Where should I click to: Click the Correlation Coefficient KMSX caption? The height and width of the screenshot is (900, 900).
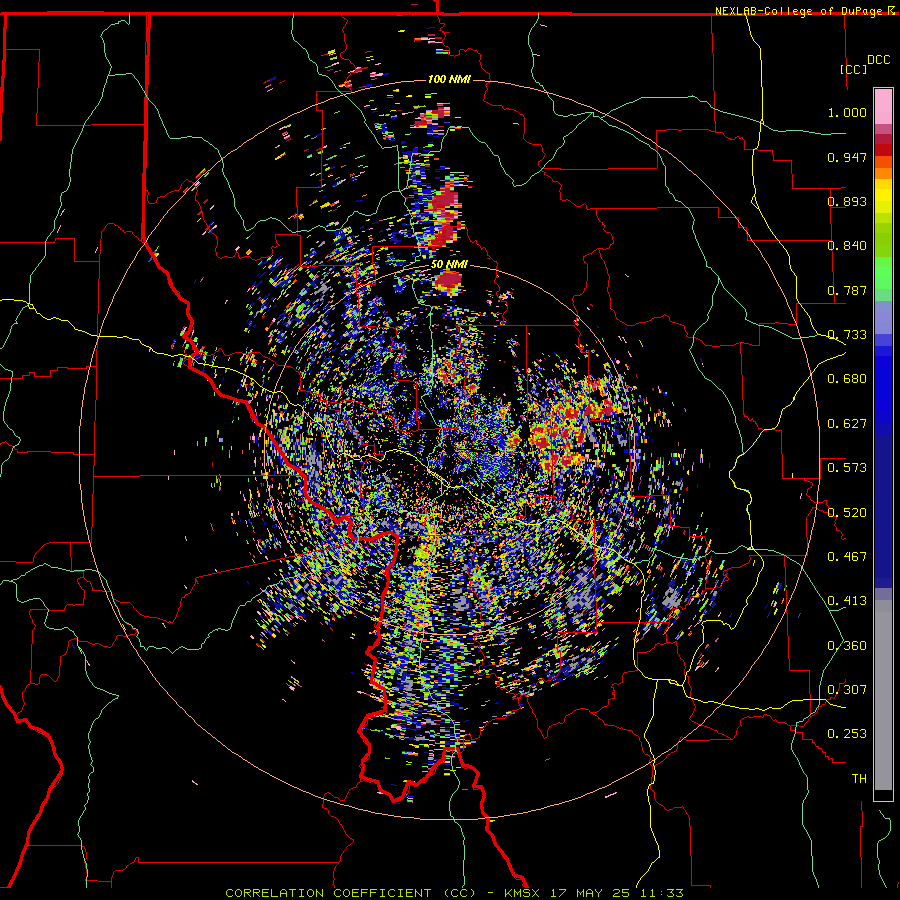[x=454, y=893]
